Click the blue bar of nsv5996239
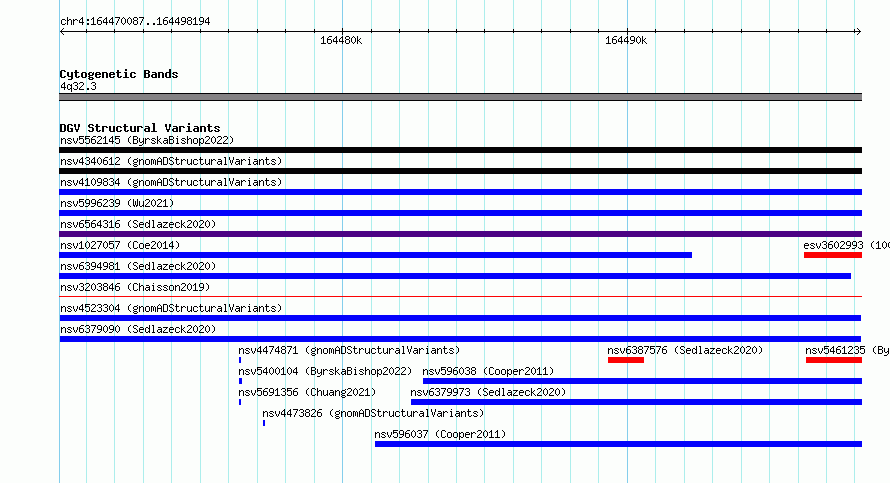 (460, 213)
